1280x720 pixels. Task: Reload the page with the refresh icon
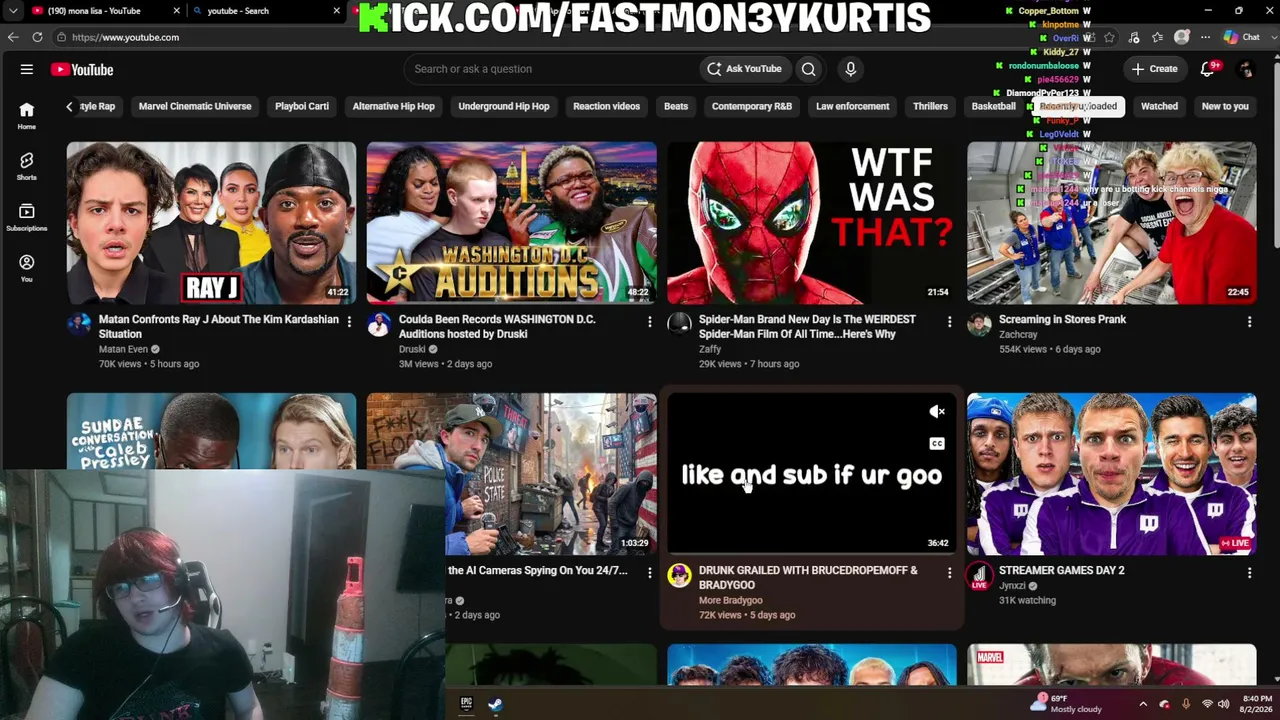[37, 37]
